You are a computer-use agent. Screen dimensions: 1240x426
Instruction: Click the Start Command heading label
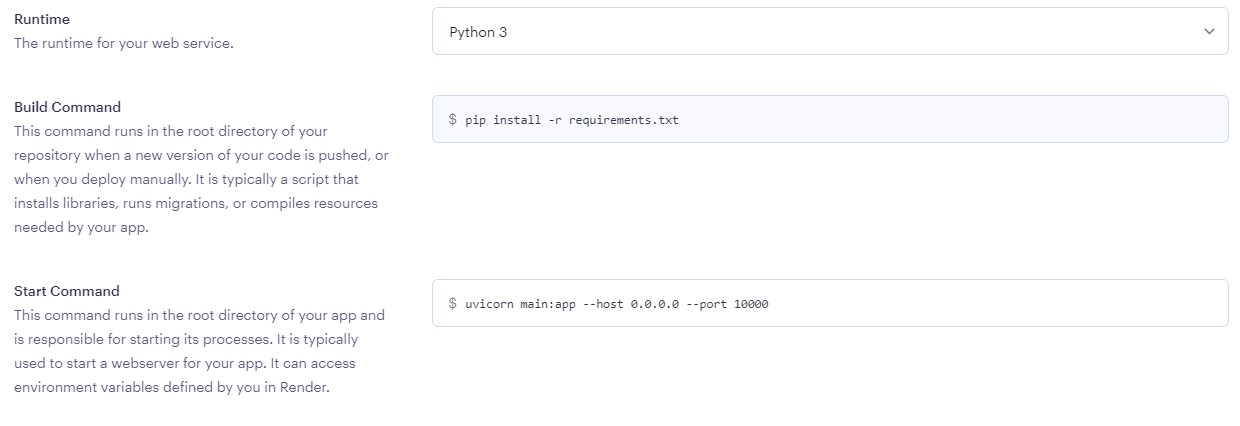tap(66, 291)
